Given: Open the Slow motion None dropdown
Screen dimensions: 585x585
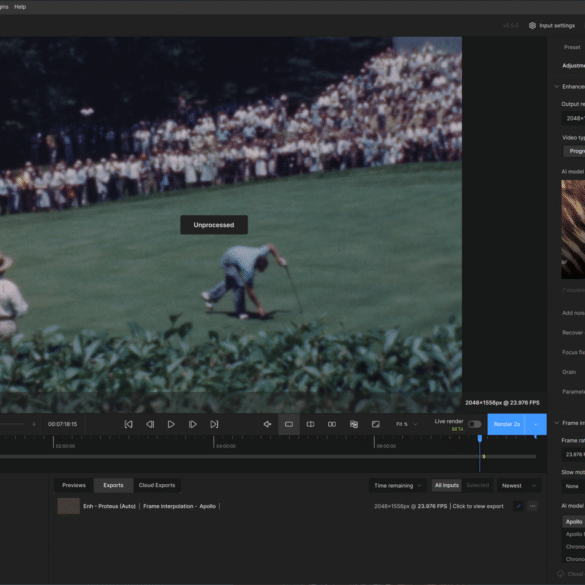Looking at the screenshot, I should (x=573, y=486).
